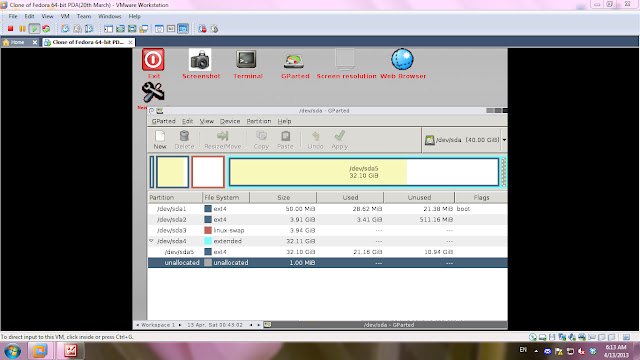Click the Workspace 1 panel label

[158, 325]
